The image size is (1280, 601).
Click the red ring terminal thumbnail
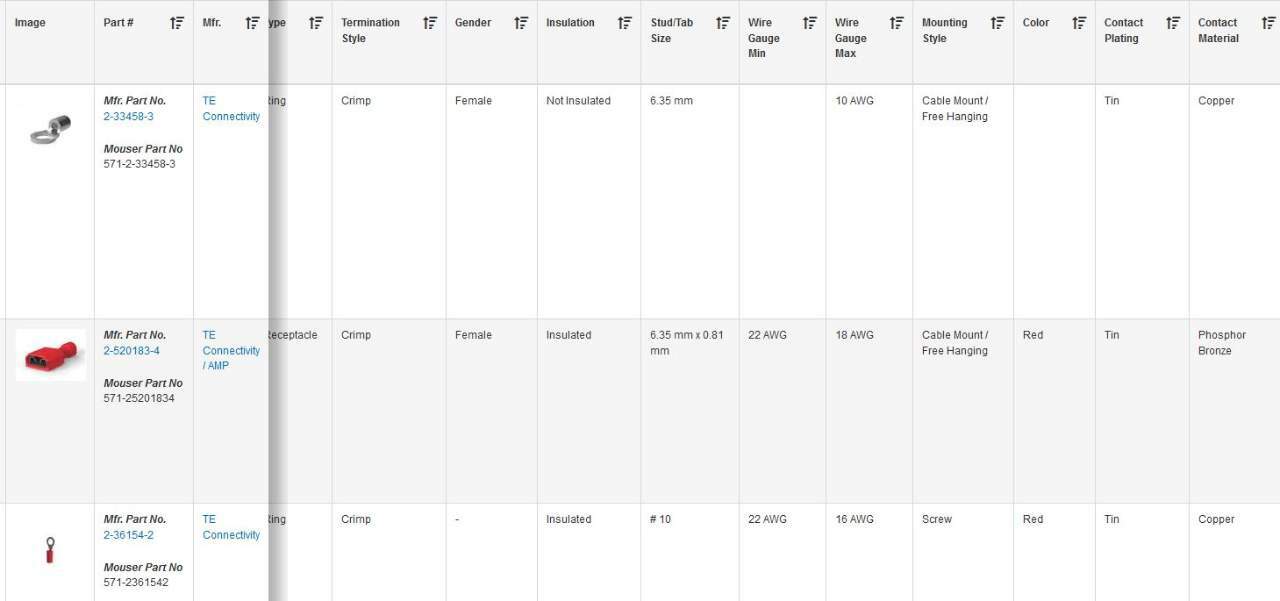[49, 550]
